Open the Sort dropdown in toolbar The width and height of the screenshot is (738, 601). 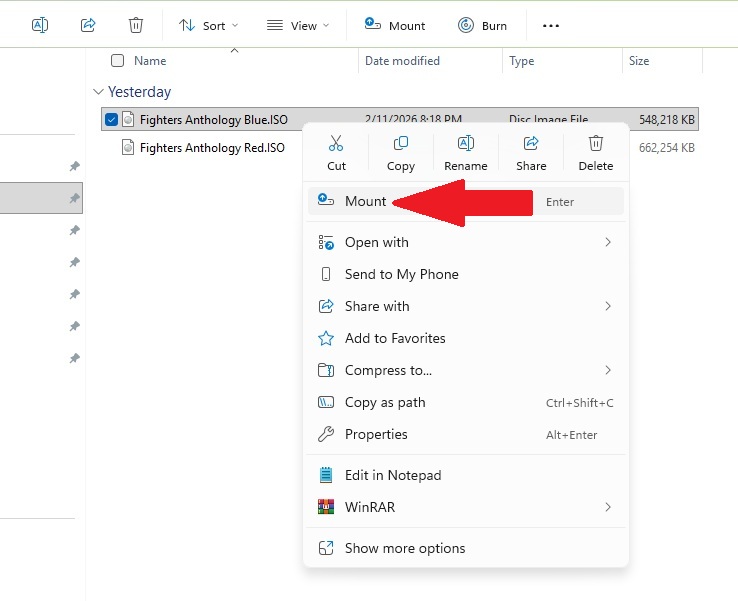(x=209, y=25)
